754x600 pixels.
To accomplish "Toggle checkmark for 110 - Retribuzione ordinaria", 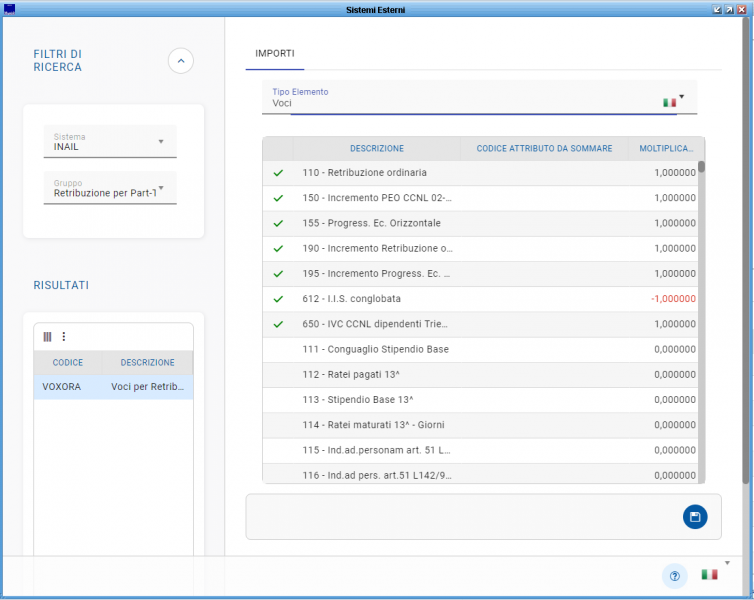I will tap(278, 173).
